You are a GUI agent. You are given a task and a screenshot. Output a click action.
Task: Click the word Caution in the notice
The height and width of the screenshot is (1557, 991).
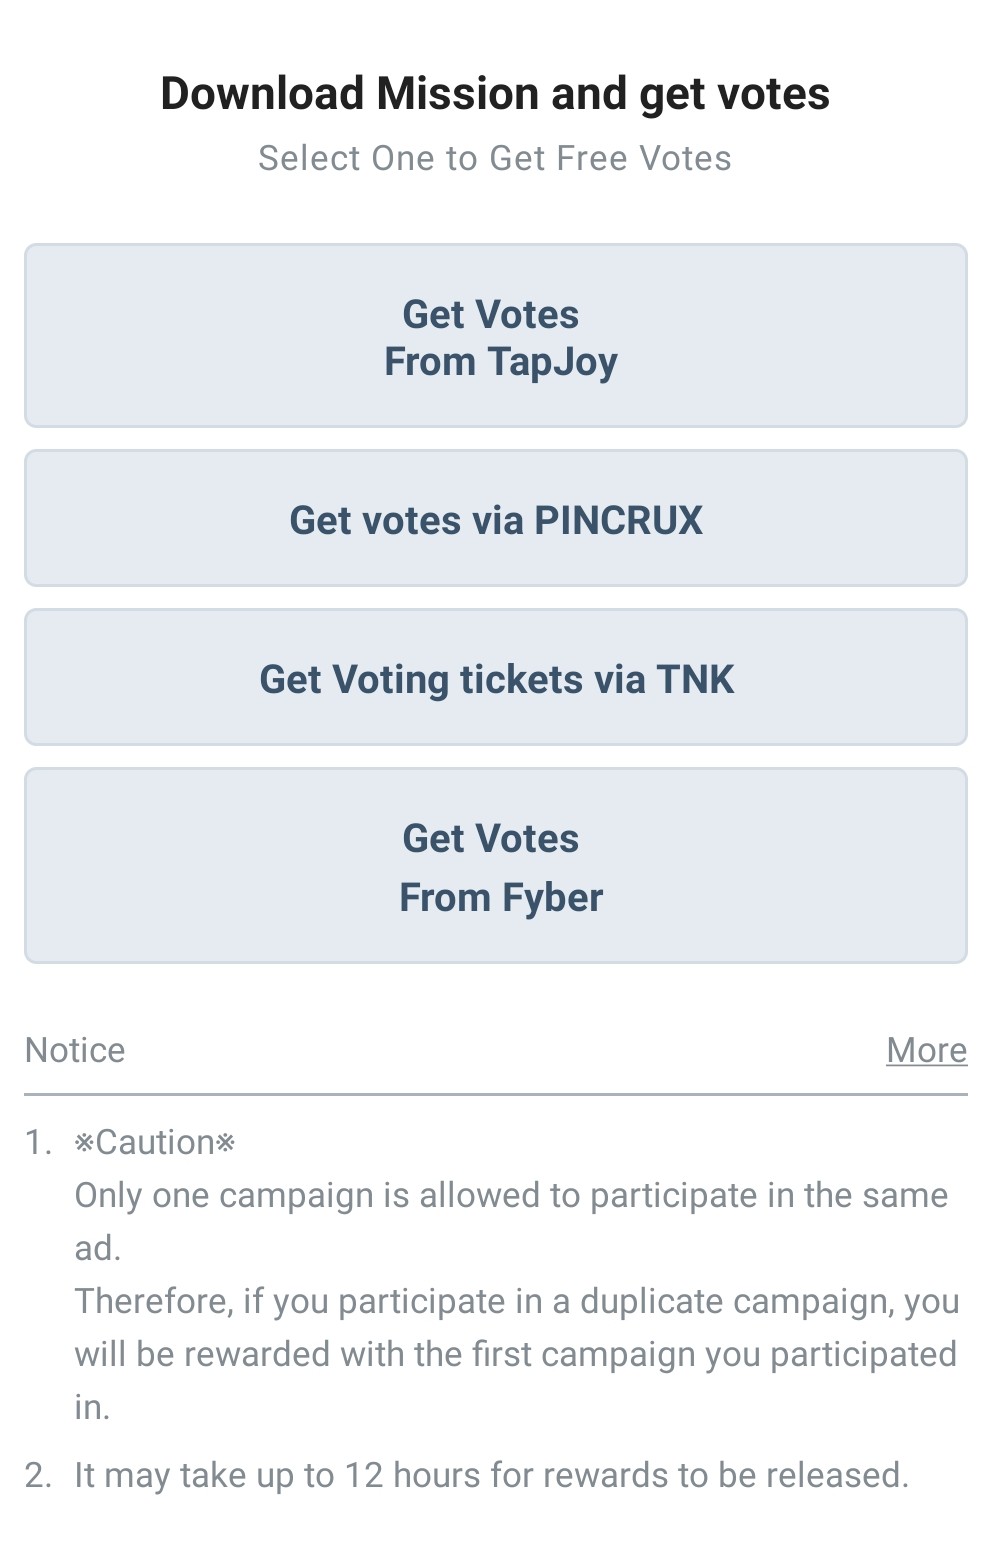coord(155,1142)
